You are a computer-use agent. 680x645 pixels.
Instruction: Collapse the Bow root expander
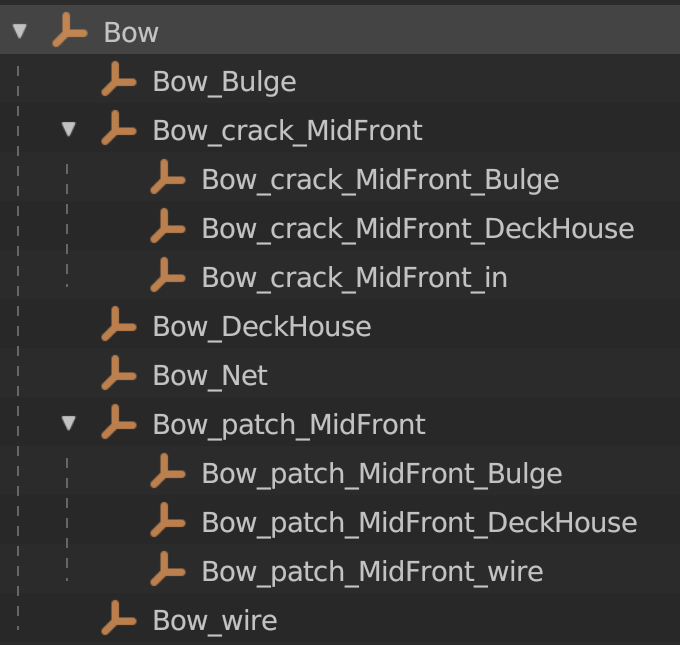point(20,31)
